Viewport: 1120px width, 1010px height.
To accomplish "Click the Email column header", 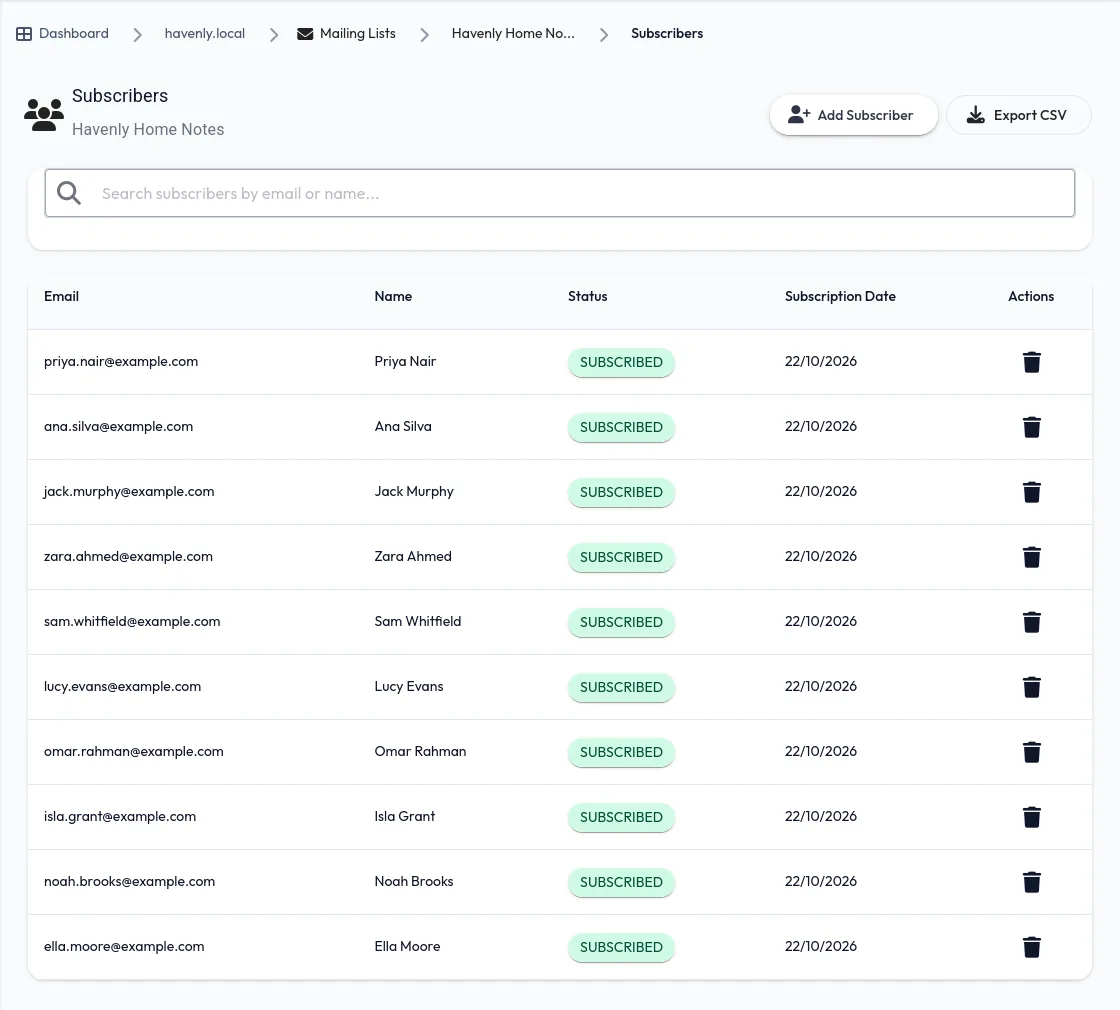I will pos(61,296).
